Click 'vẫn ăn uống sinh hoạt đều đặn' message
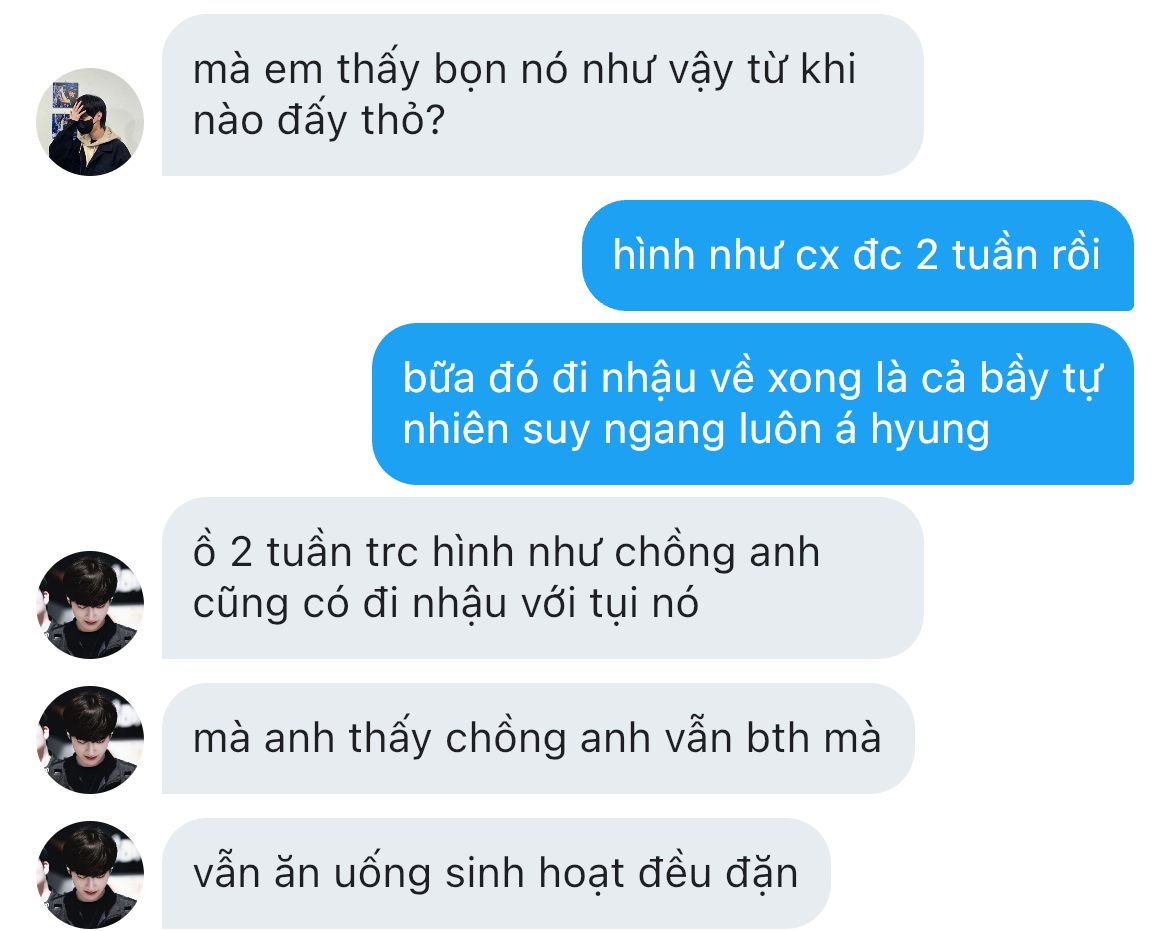Viewport: 1170px width, 931px height. (496, 874)
